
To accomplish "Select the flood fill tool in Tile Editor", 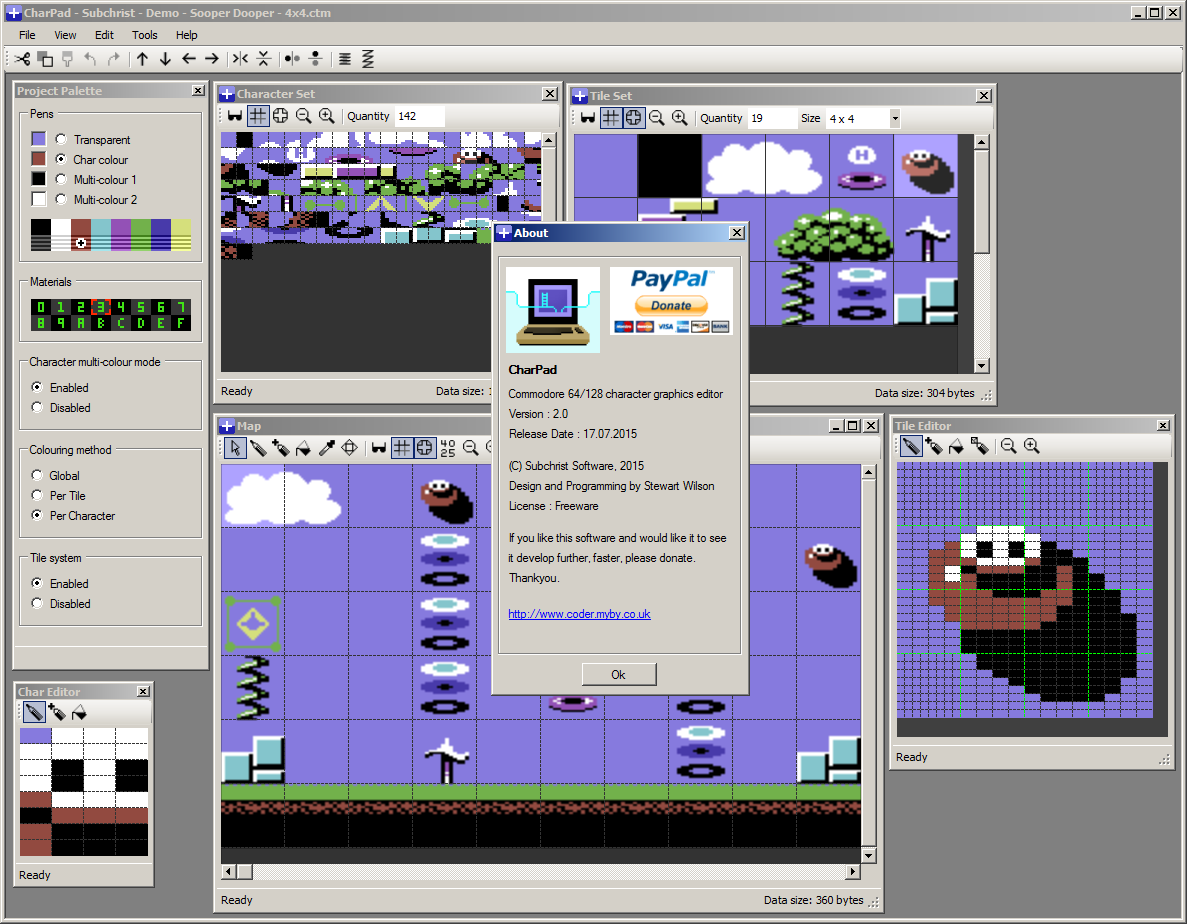I will click(957, 446).
